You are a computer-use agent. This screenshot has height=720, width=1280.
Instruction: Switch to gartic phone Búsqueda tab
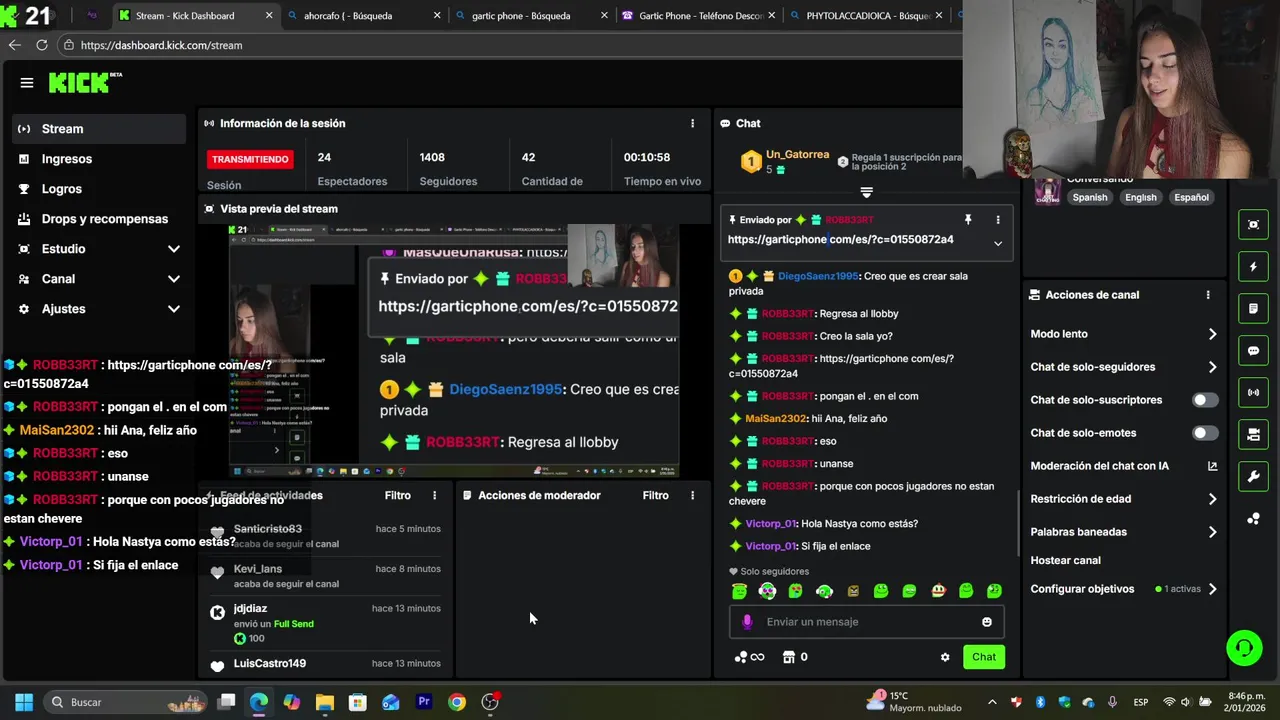[530, 16]
